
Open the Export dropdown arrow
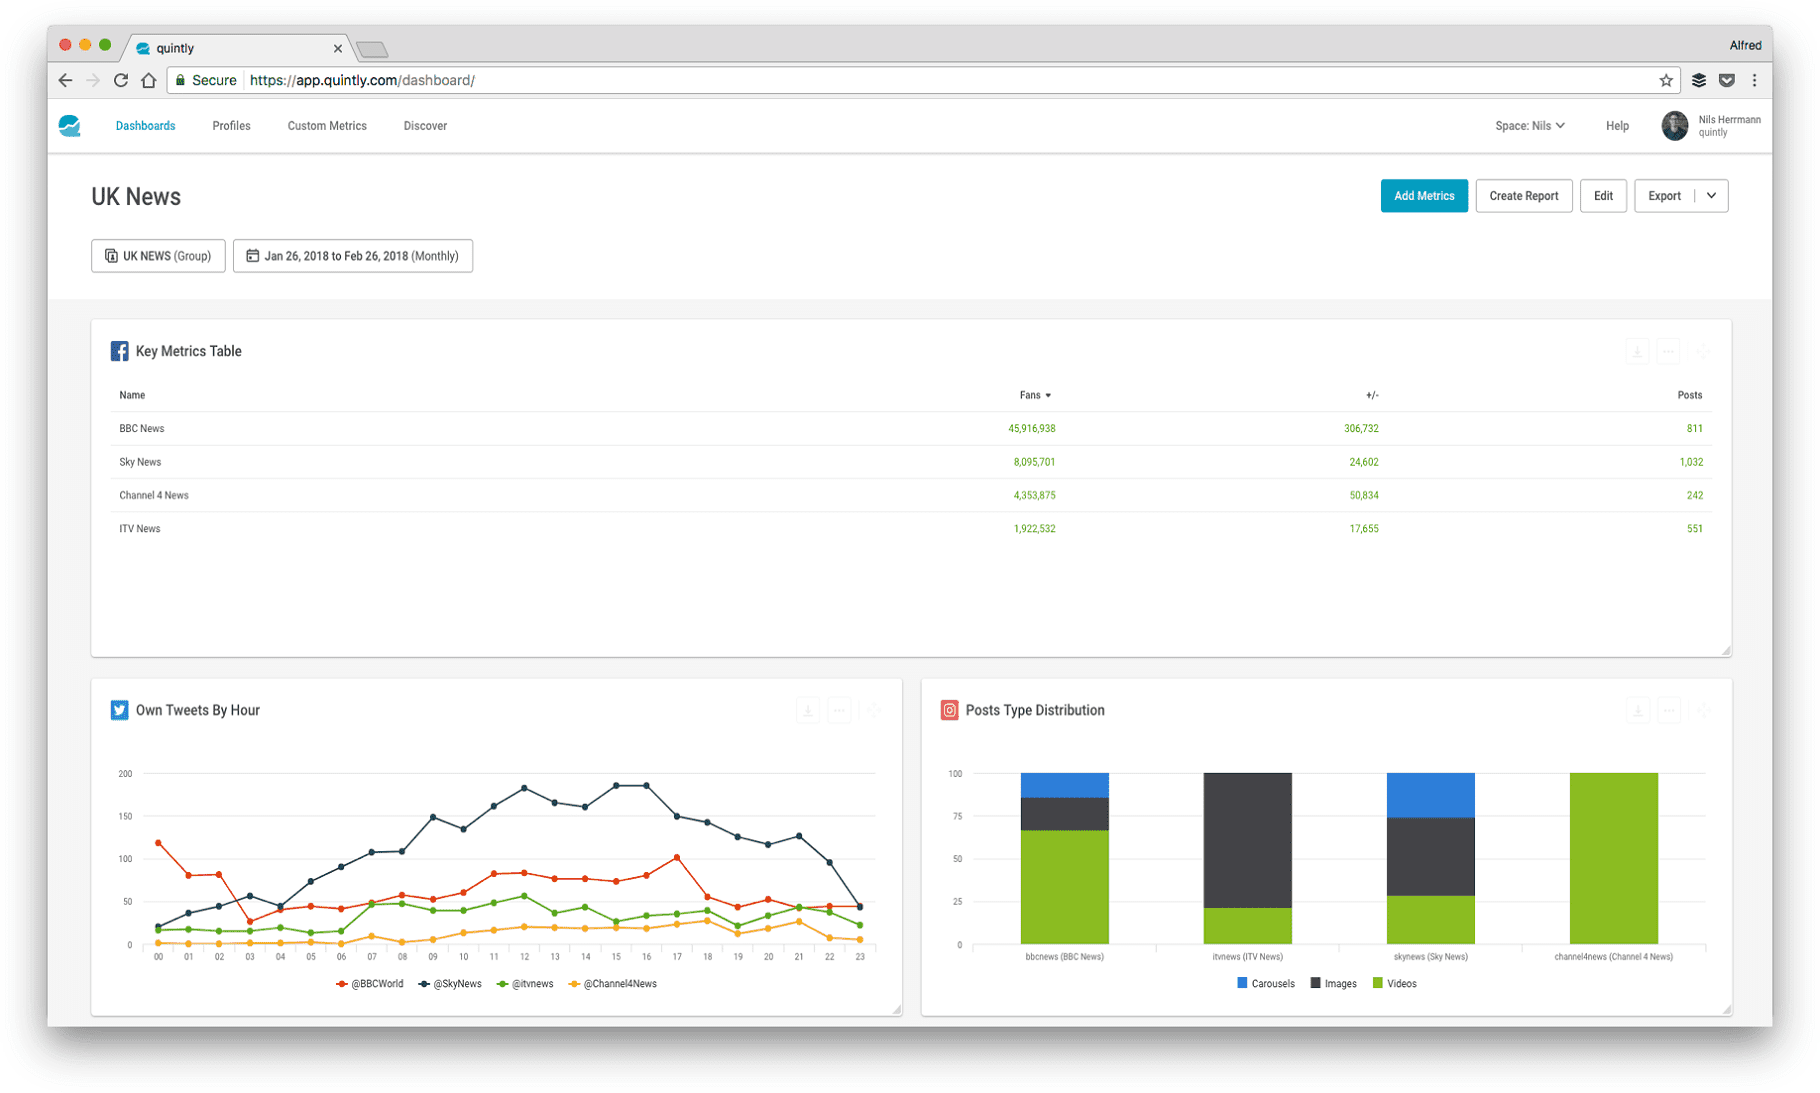point(1712,196)
